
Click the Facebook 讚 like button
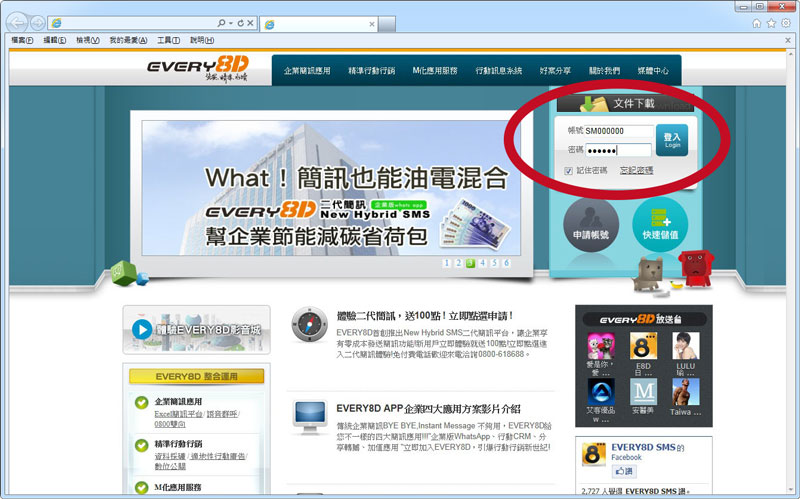623,471
